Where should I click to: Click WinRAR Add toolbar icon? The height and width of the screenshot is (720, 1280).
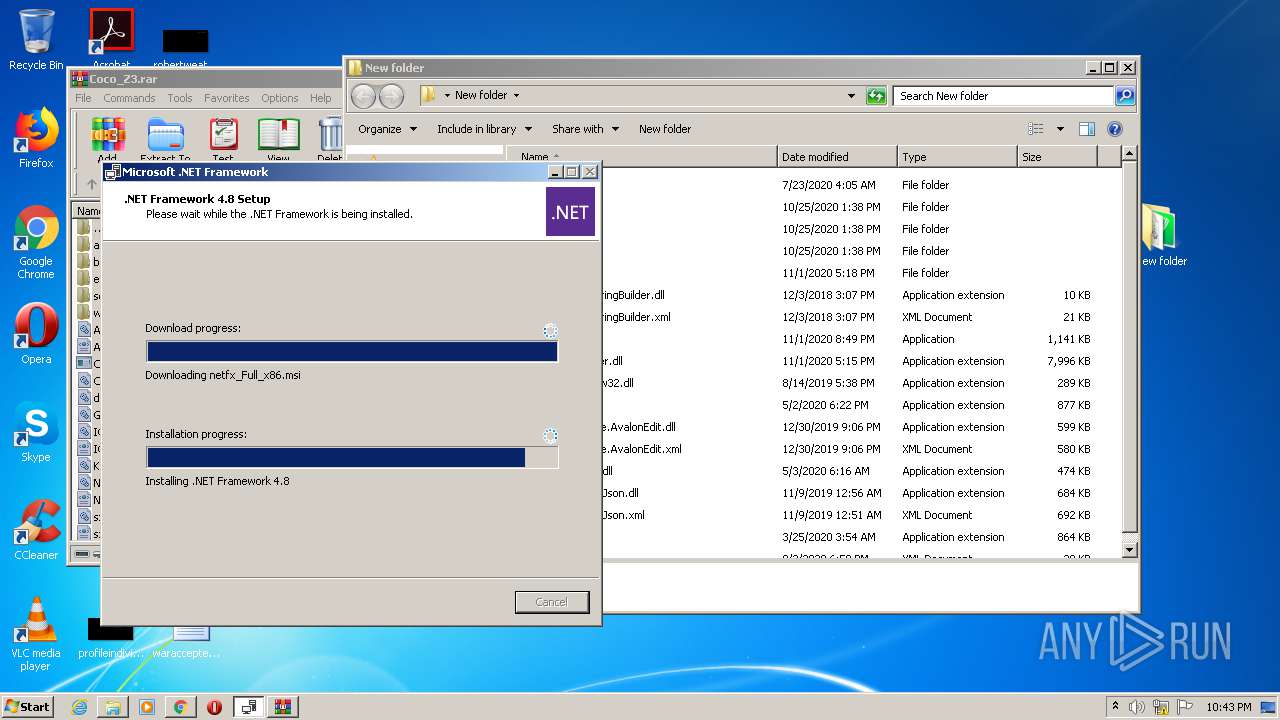(107, 139)
